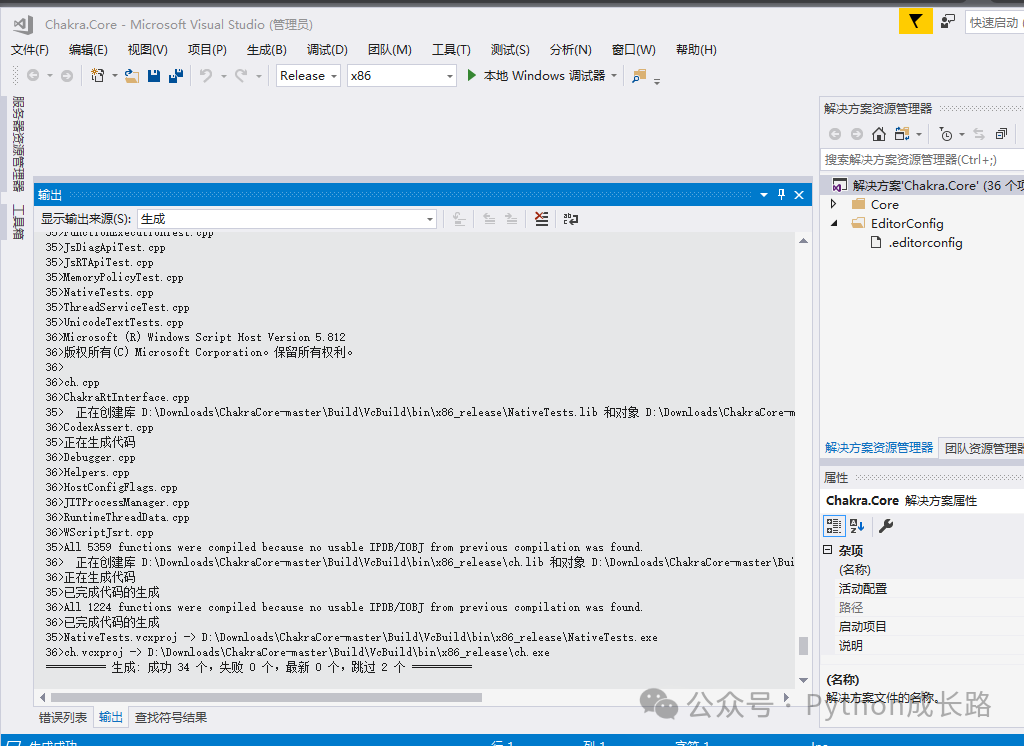Open the 生成(B) menu
1024x746 pixels.
coord(266,50)
